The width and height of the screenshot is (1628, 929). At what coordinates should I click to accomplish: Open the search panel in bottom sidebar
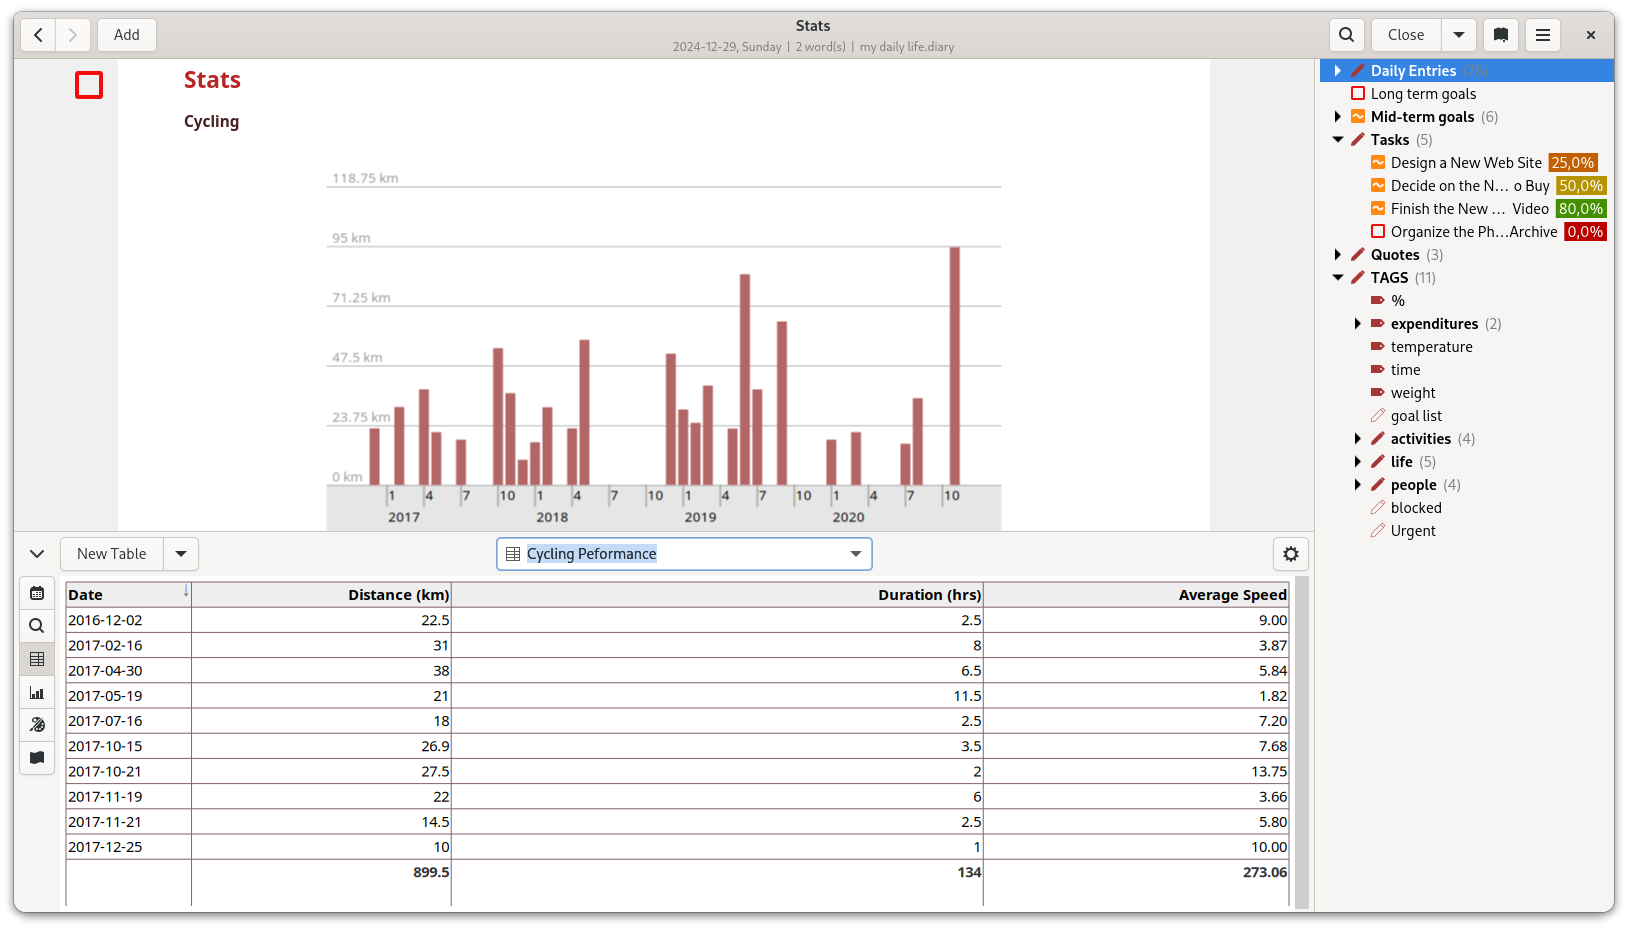pyautogui.click(x=37, y=626)
